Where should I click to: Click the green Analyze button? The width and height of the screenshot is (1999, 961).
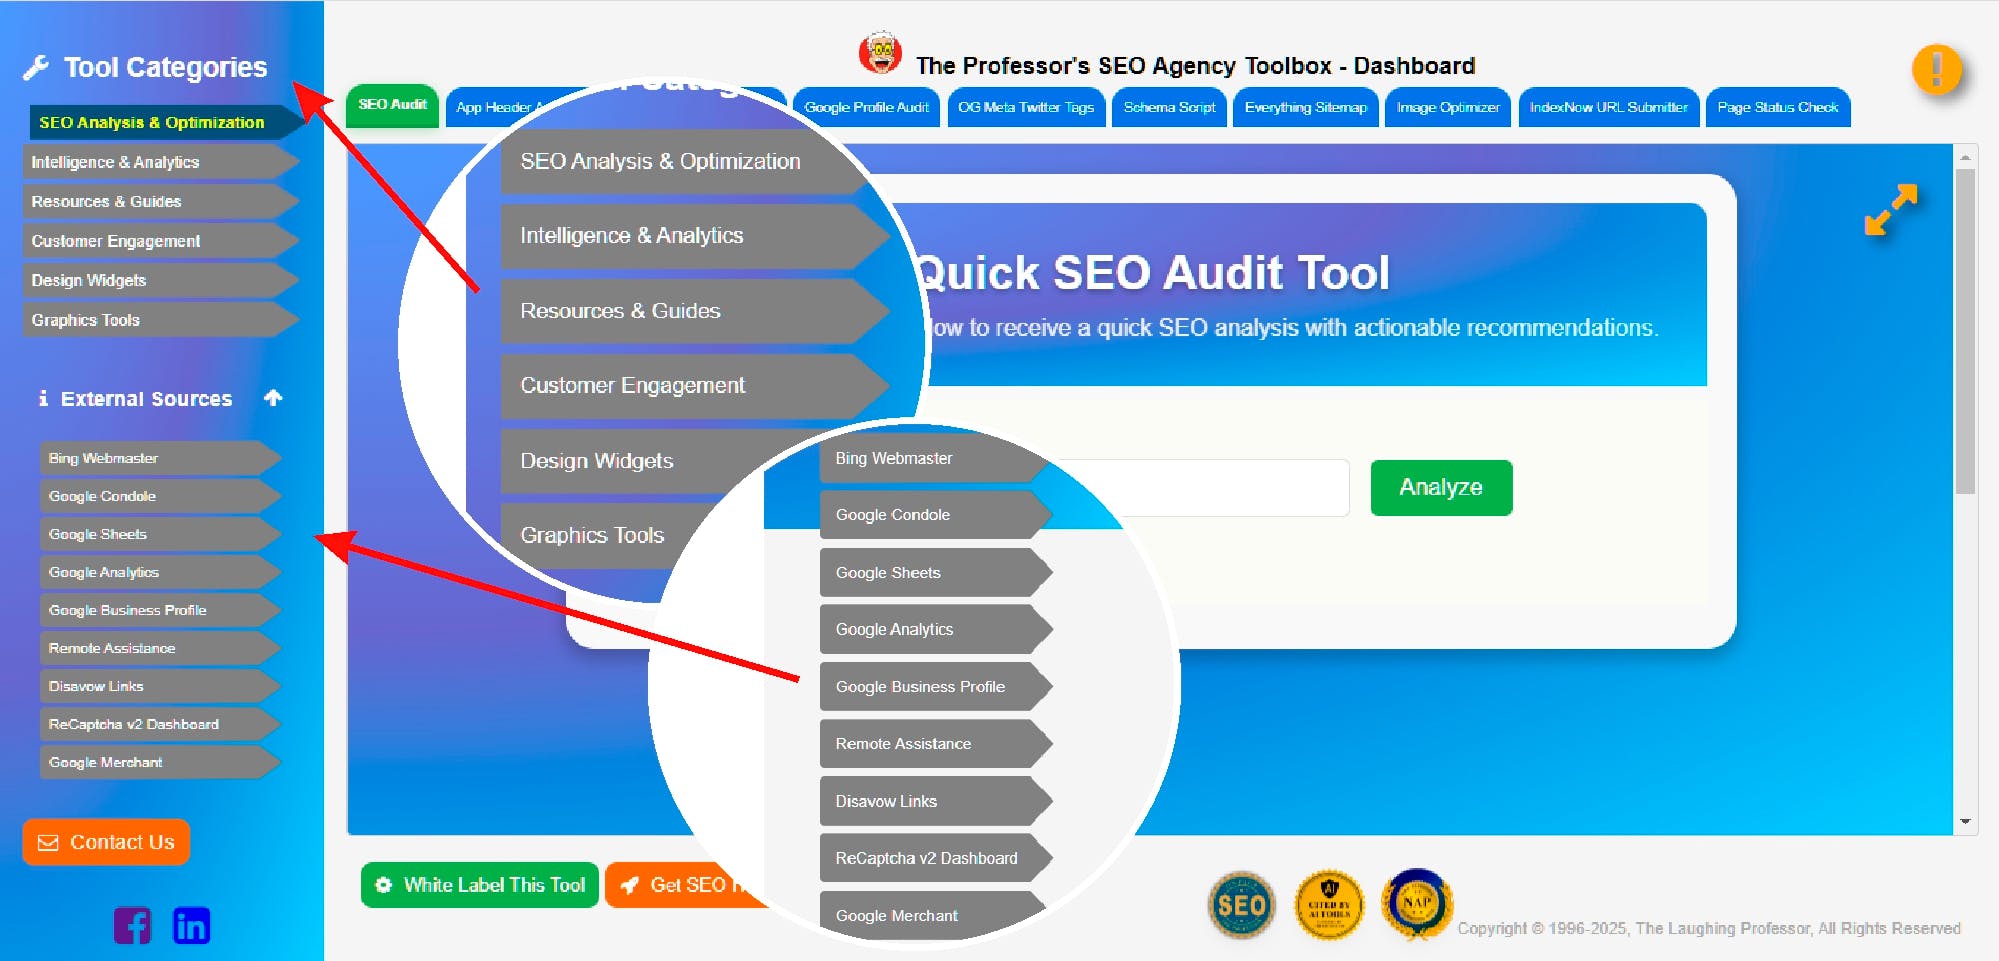[1441, 488]
